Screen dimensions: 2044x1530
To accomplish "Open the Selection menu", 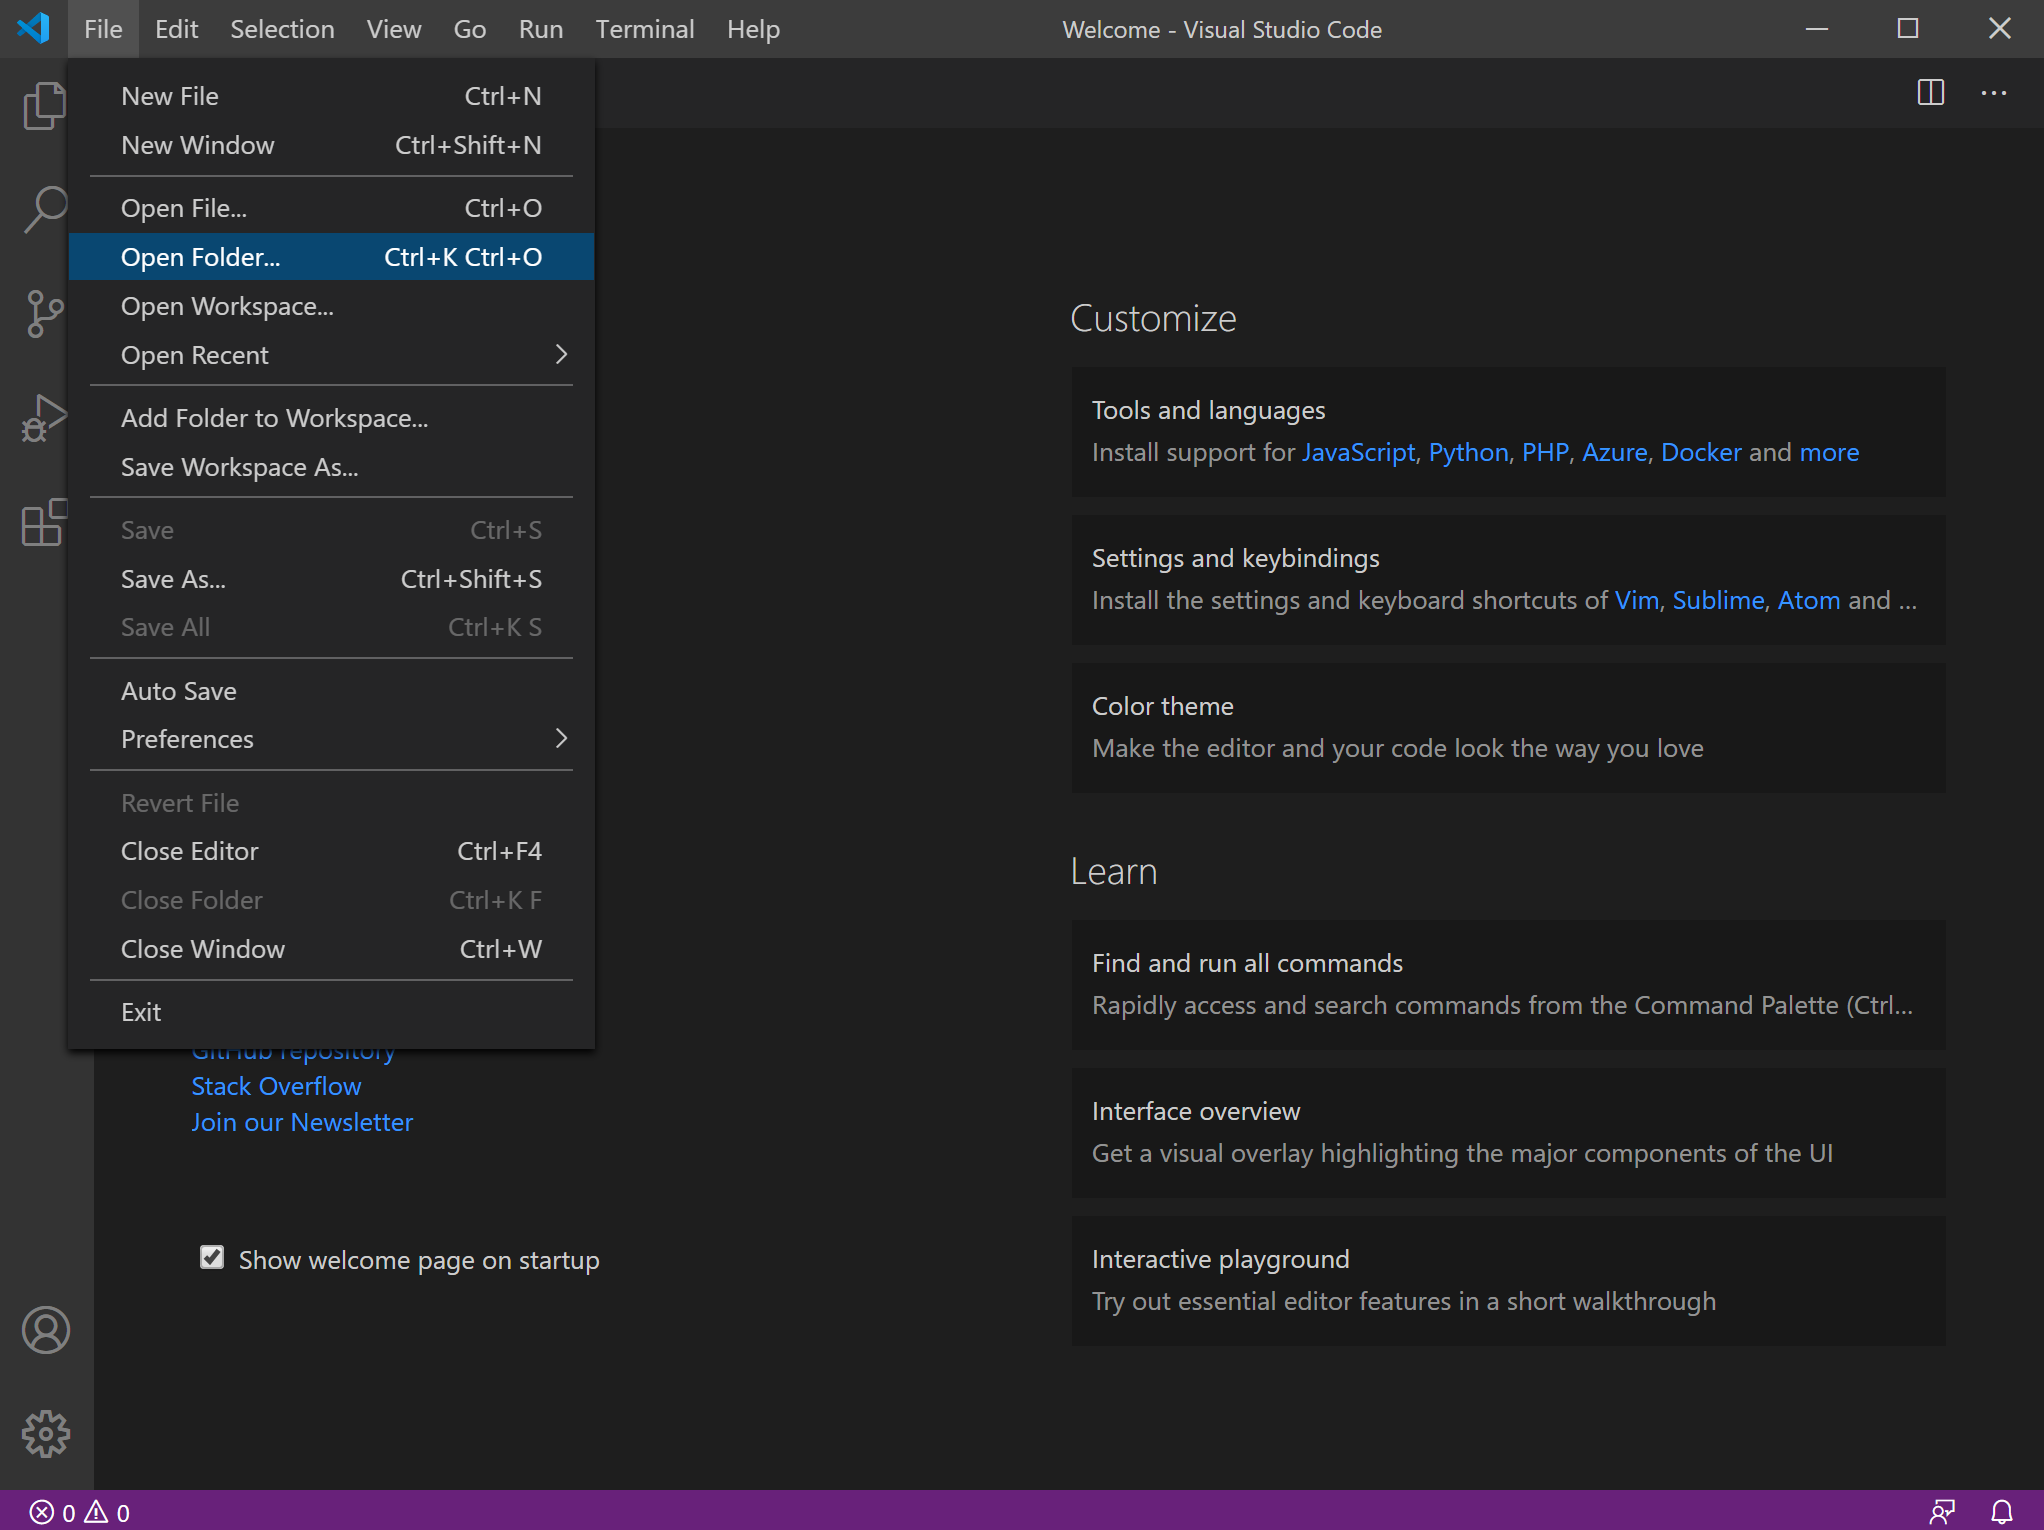I will 282,29.
